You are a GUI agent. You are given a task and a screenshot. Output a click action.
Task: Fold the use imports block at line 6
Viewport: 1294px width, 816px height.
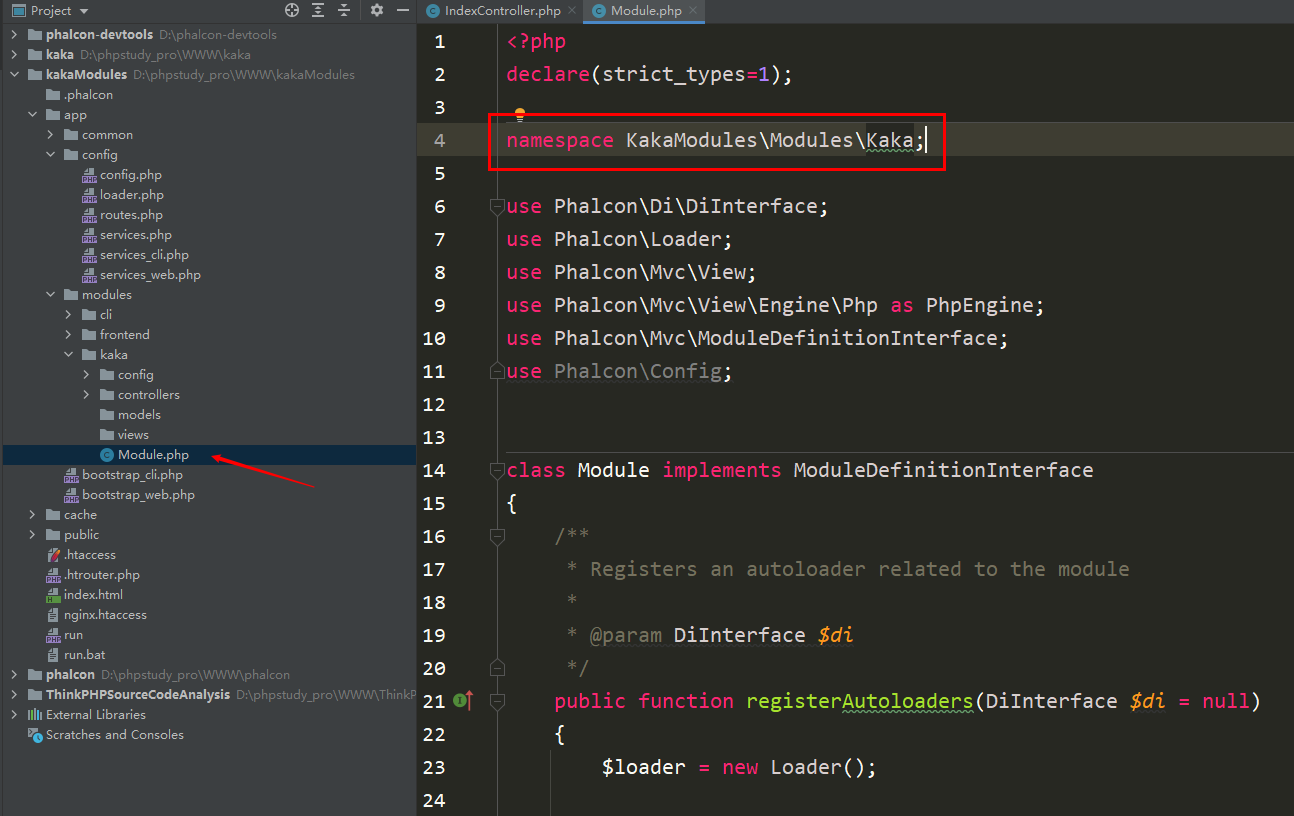click(496, 206)
